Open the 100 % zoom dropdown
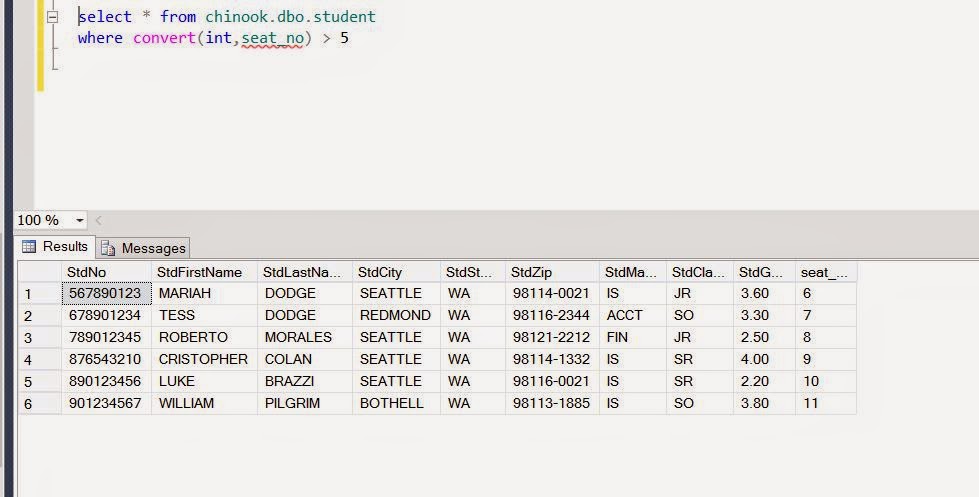 [x=80, y=220]
